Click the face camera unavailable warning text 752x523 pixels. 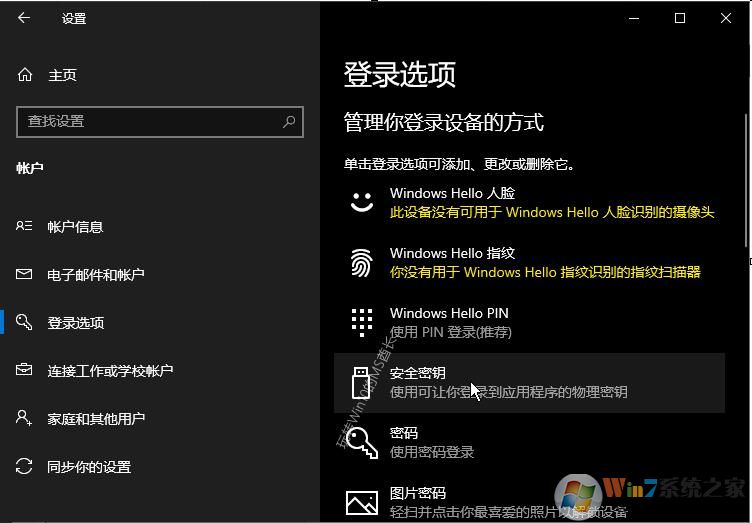point(552,212)
